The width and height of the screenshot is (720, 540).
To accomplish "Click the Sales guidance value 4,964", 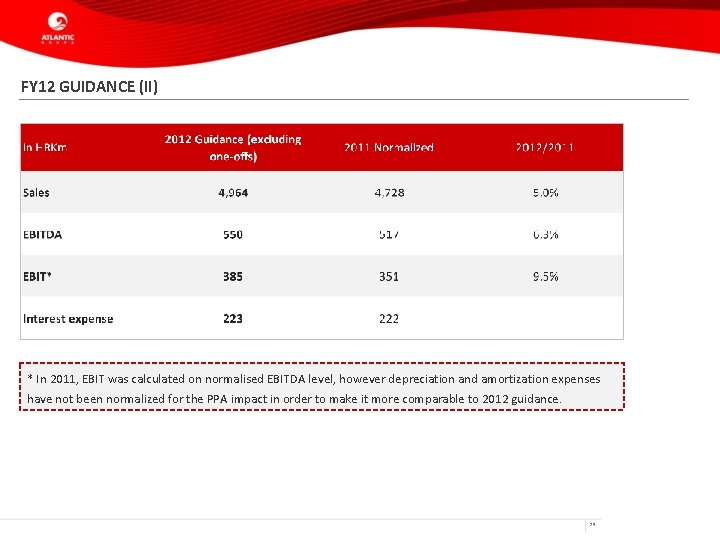I will [x=233, y=192].
